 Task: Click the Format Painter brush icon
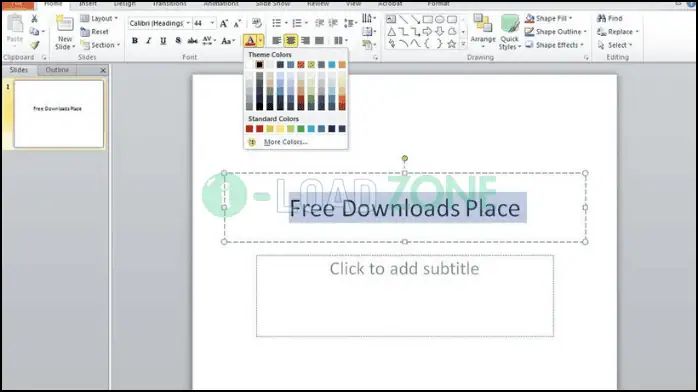(35, 45)
